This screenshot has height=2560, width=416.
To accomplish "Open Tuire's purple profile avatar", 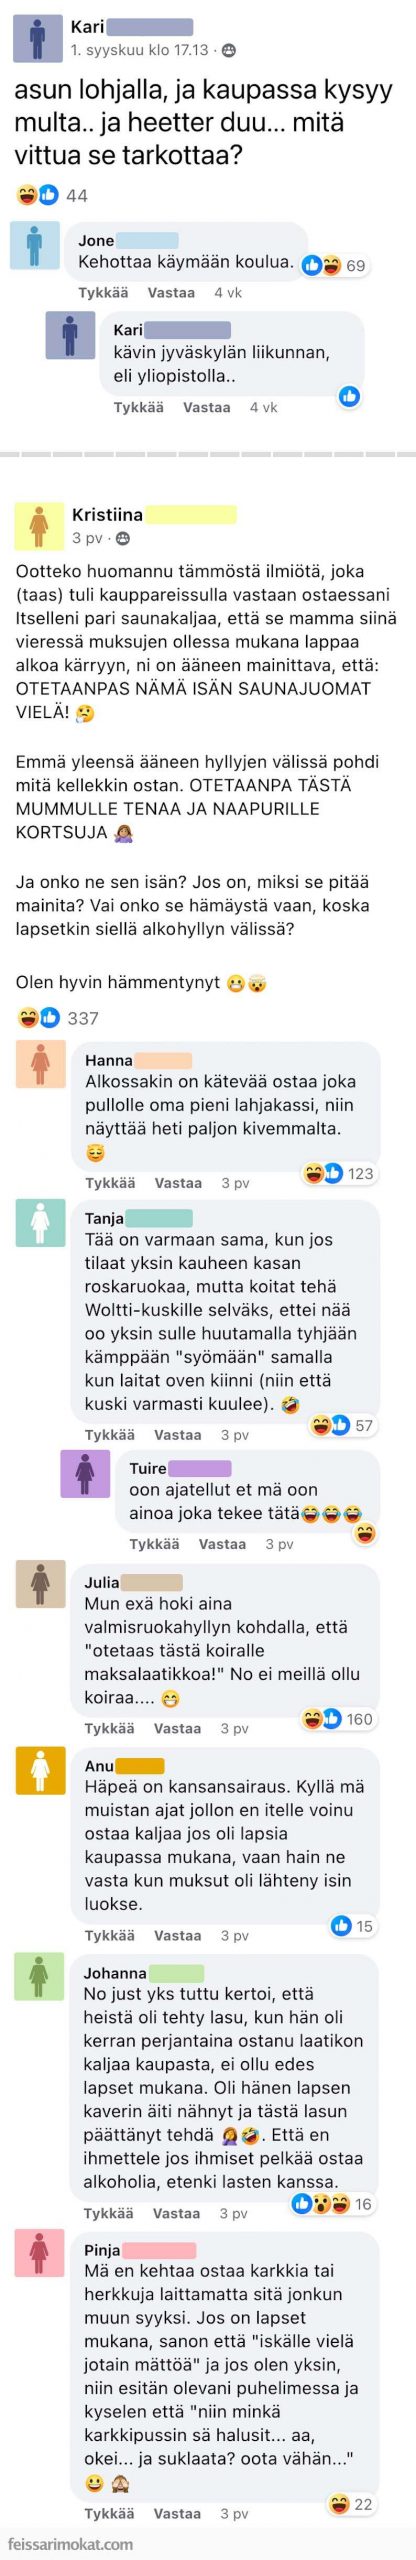I will (x=85, y=1473).
